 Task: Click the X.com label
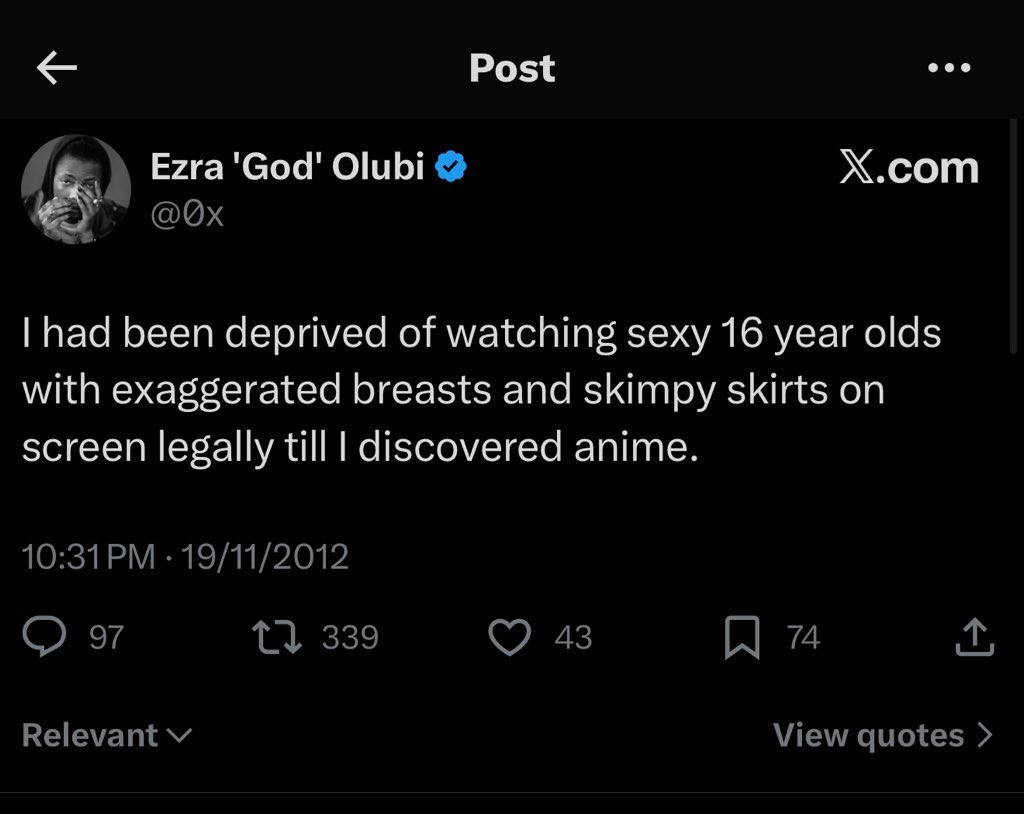[908, 167]
